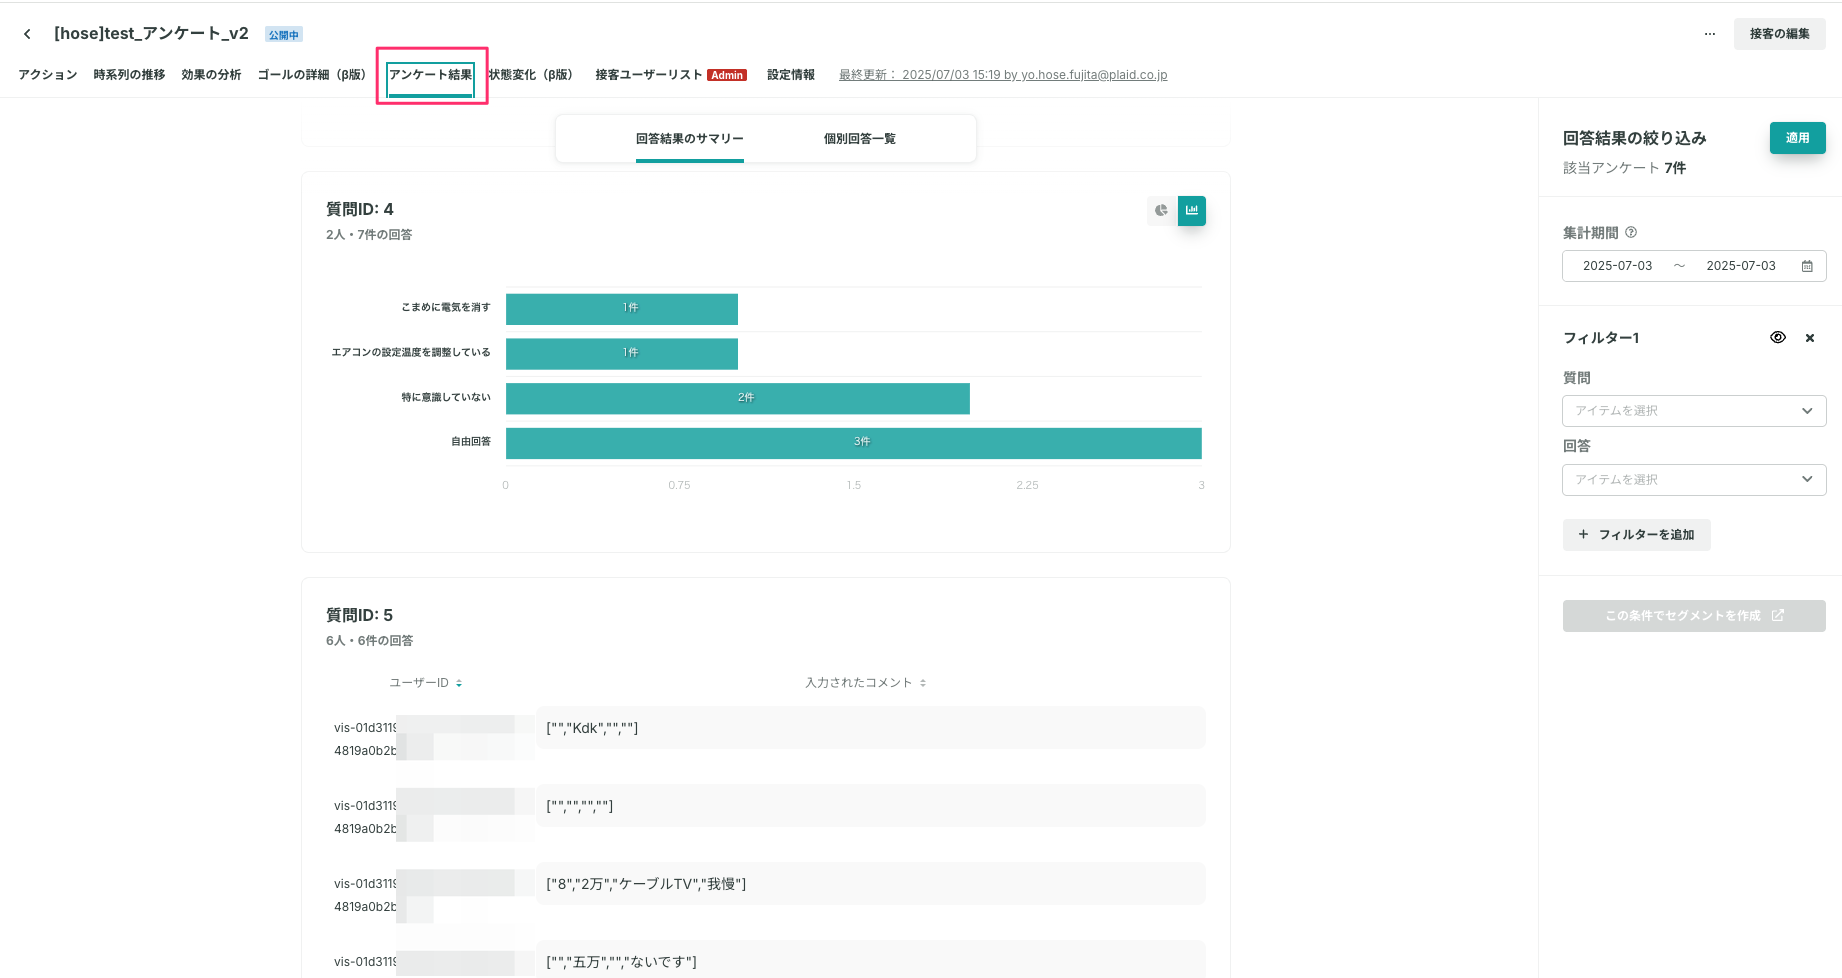This screenshot has height=978, width=1842.
Task: Switch to bar chart view for 質問ID: 4
Action: pyautogui.click(x=1192, y=211)
